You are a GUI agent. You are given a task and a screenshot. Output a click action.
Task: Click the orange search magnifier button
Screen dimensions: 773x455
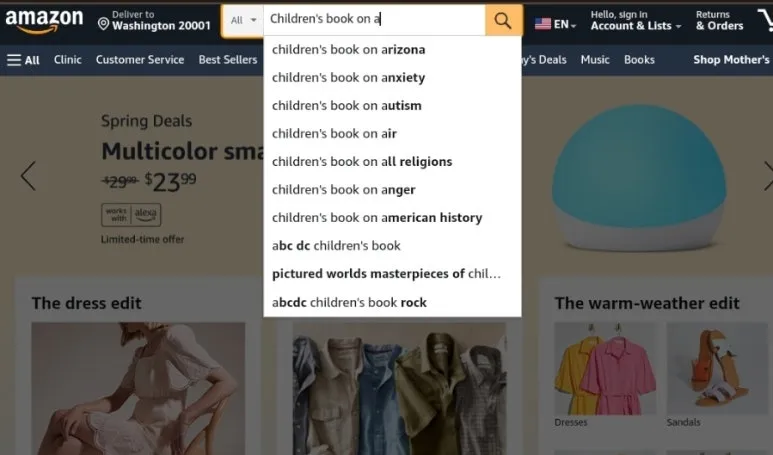tap(503, 20)
